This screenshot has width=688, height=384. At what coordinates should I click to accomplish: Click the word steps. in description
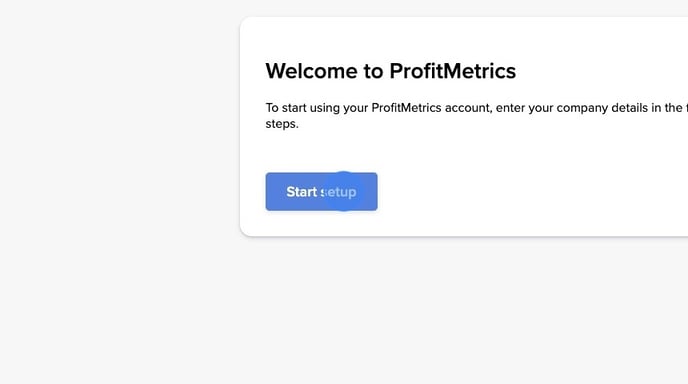(282, 124)
